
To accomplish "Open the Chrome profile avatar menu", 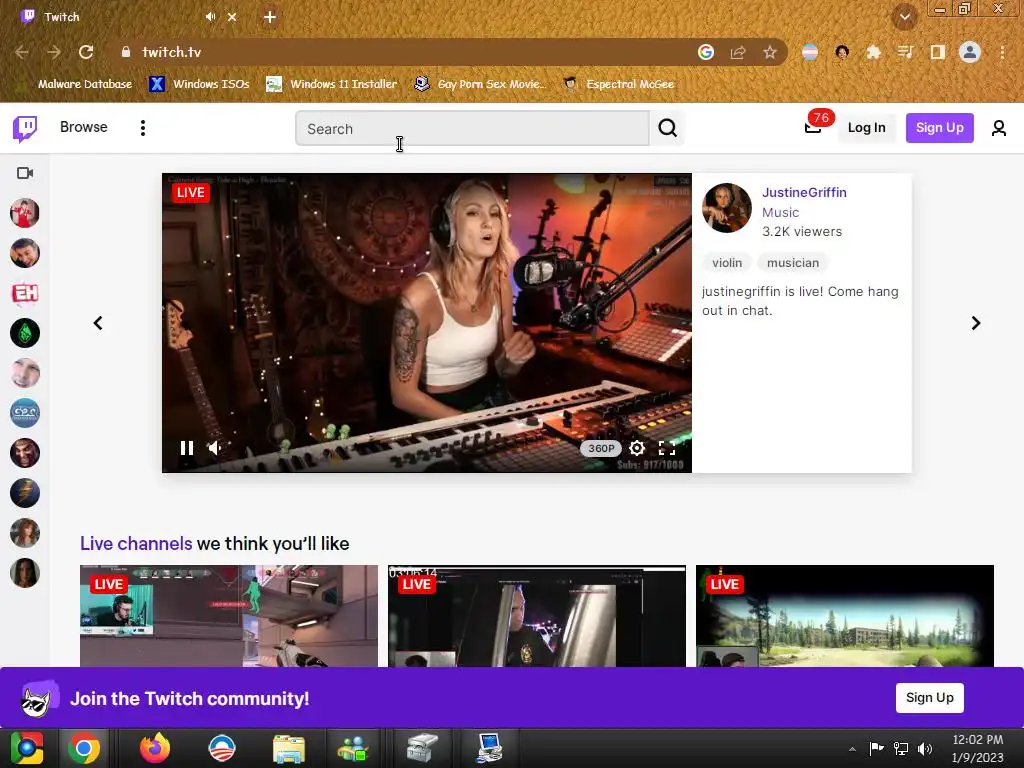I will pyautogui.click(x=970, y=52).
